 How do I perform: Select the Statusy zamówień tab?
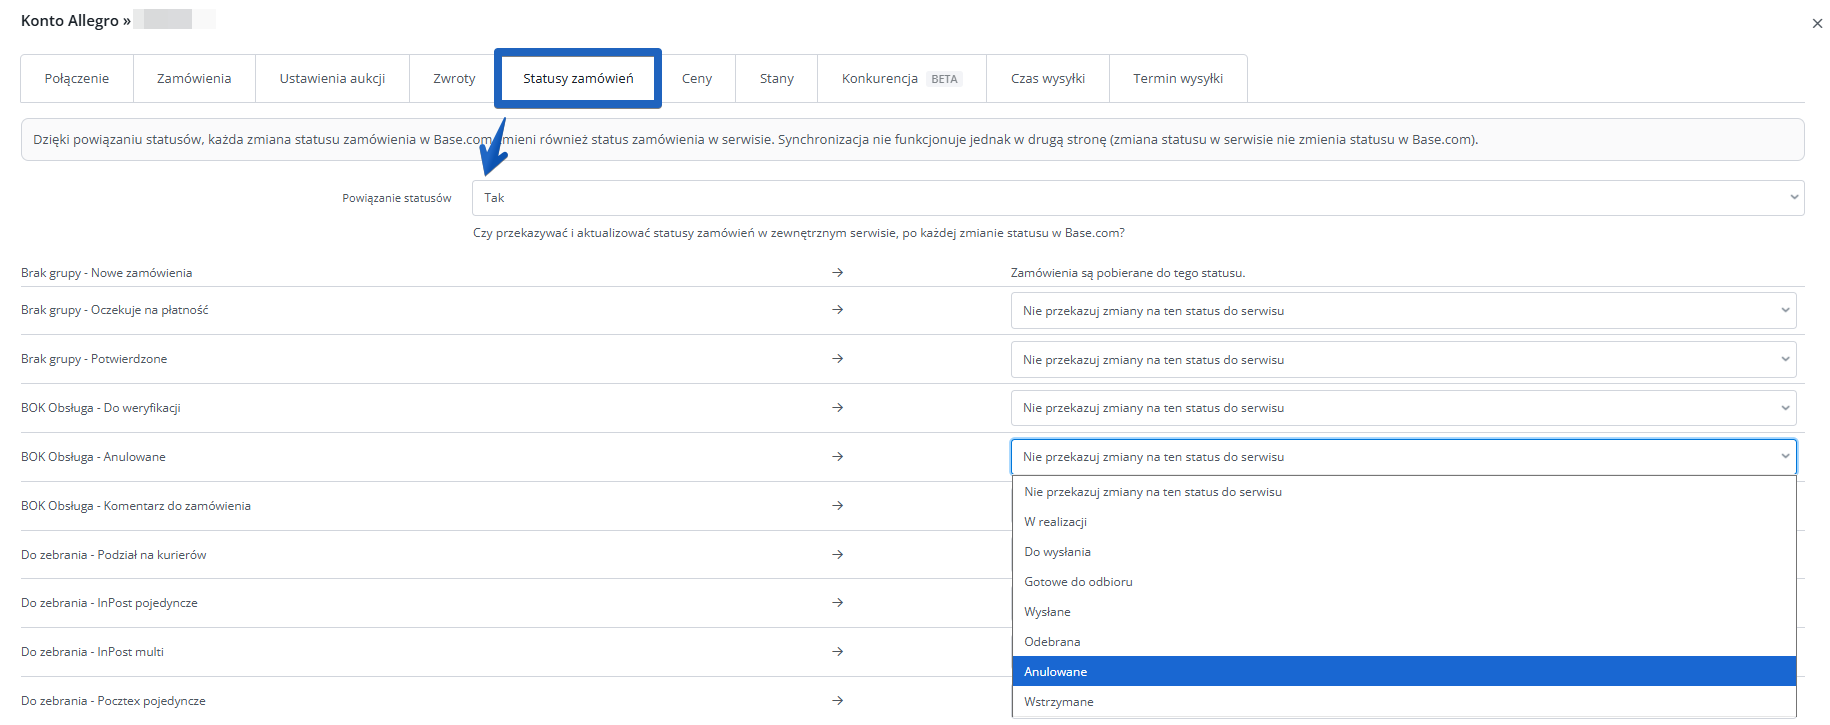[578, 79]
